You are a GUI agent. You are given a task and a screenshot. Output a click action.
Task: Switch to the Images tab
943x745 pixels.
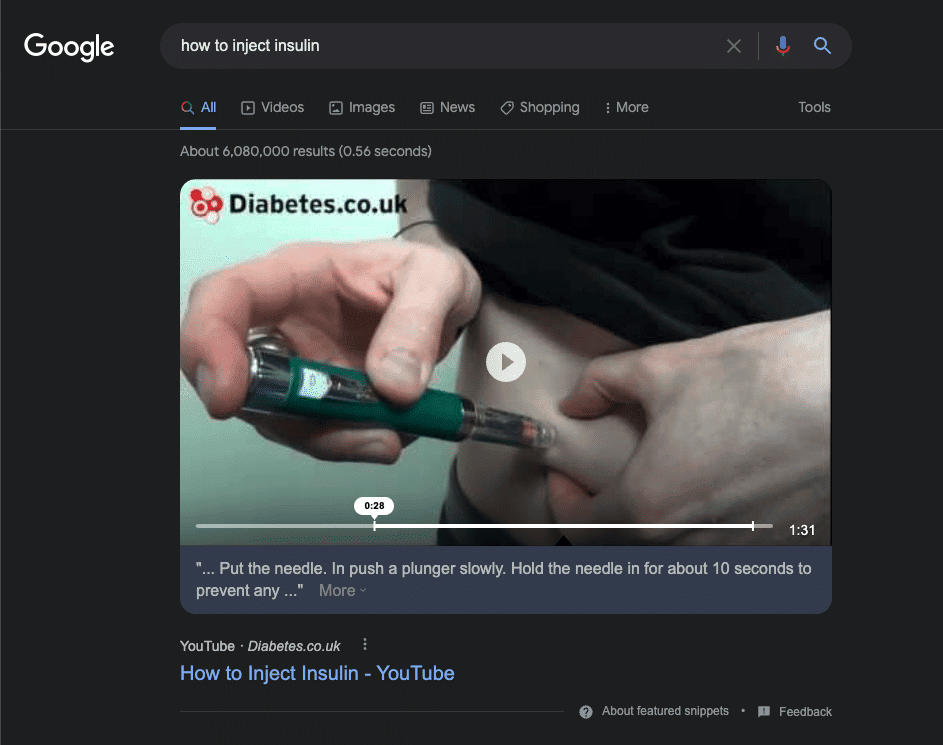[362, 108]
